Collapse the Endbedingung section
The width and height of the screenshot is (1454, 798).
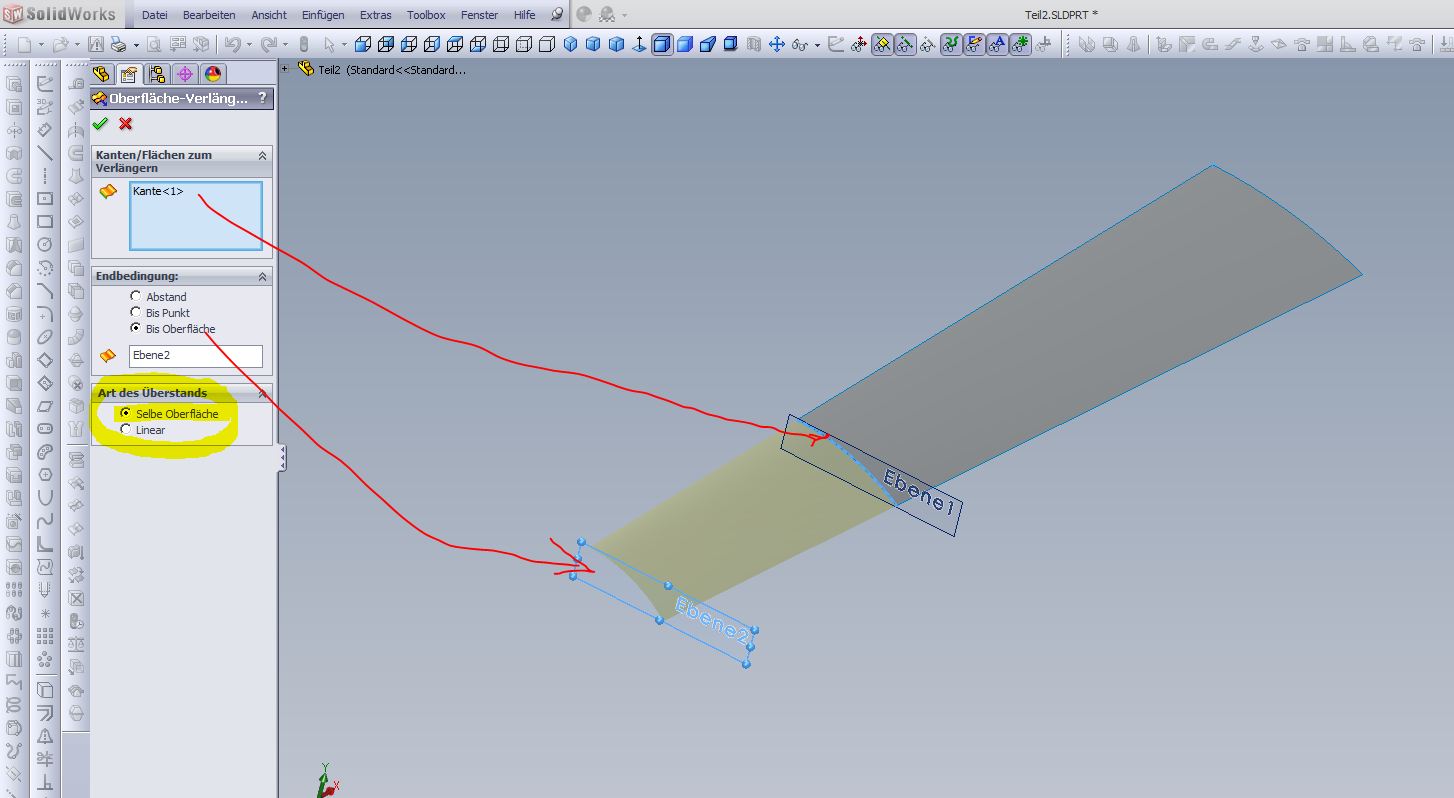(263, 276)
